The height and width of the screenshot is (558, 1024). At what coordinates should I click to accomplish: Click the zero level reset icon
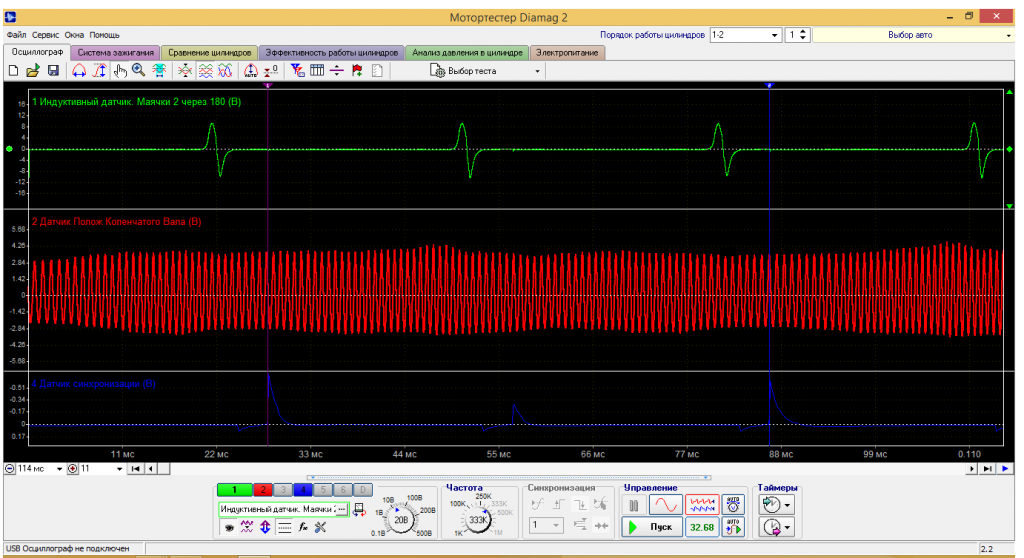click(270, 71)
